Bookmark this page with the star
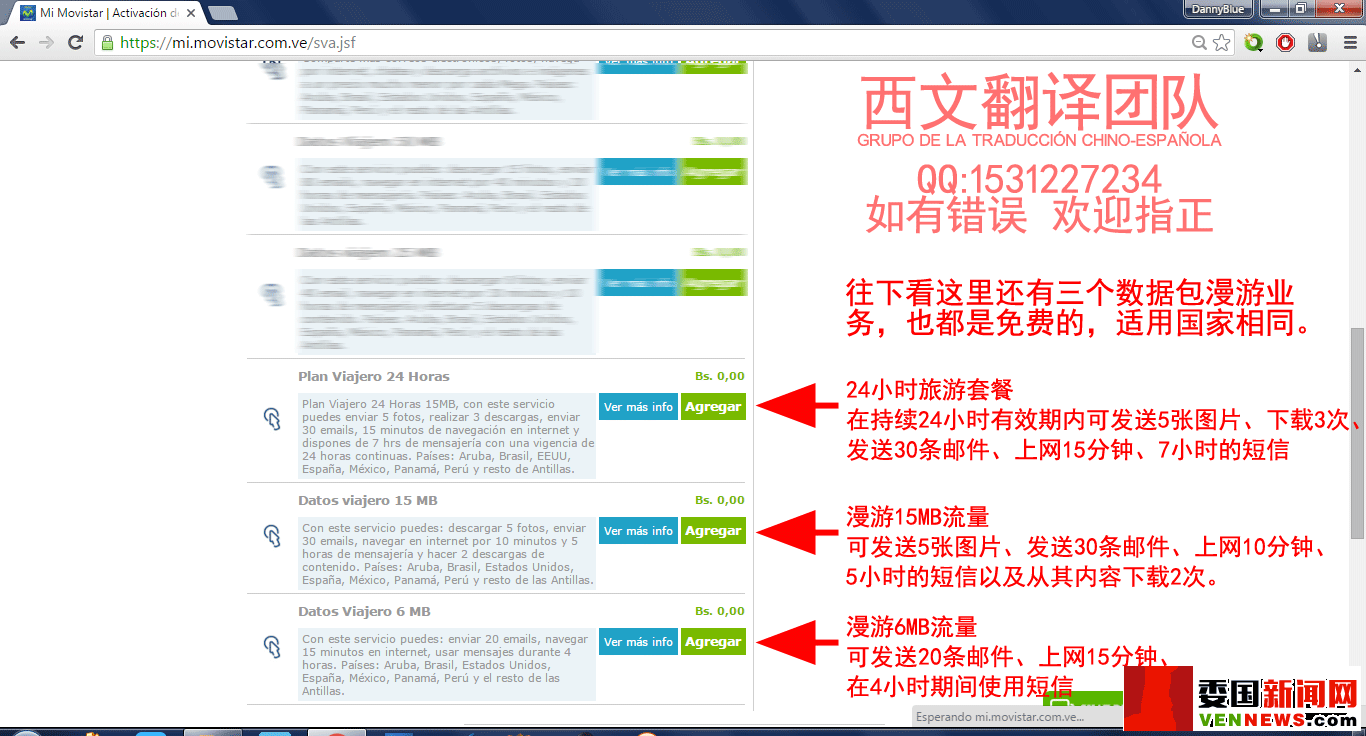 [x=1221, y=43]
